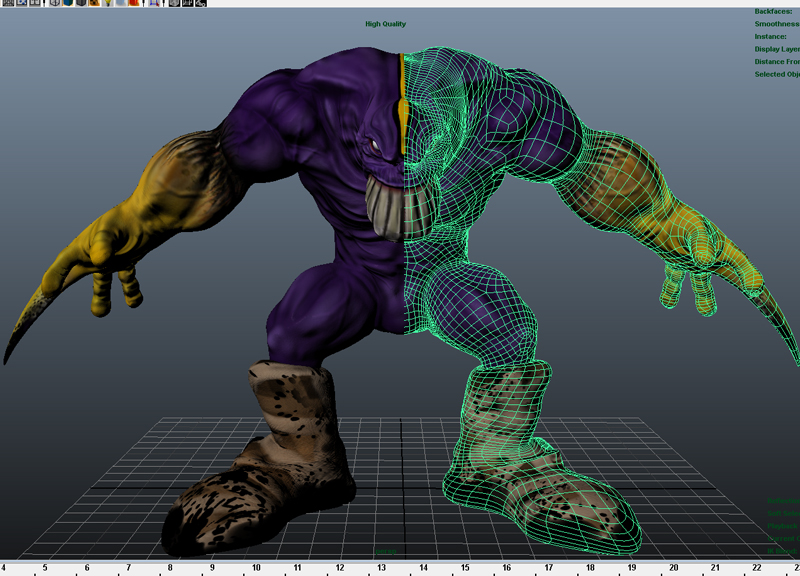This screenshot has width=800, height=576.
Task: Click the wireframe cube shading icon
Action: pyautogui.click(x=55, y=3)
